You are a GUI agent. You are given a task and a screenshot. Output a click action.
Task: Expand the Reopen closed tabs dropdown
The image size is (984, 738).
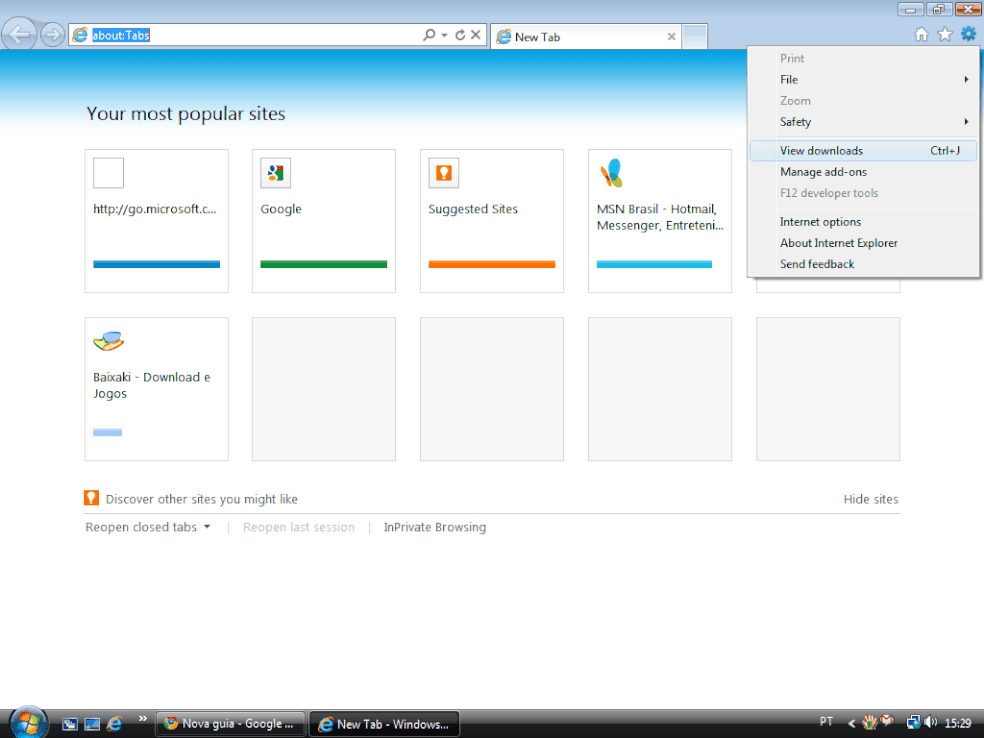tap(147, 527)
